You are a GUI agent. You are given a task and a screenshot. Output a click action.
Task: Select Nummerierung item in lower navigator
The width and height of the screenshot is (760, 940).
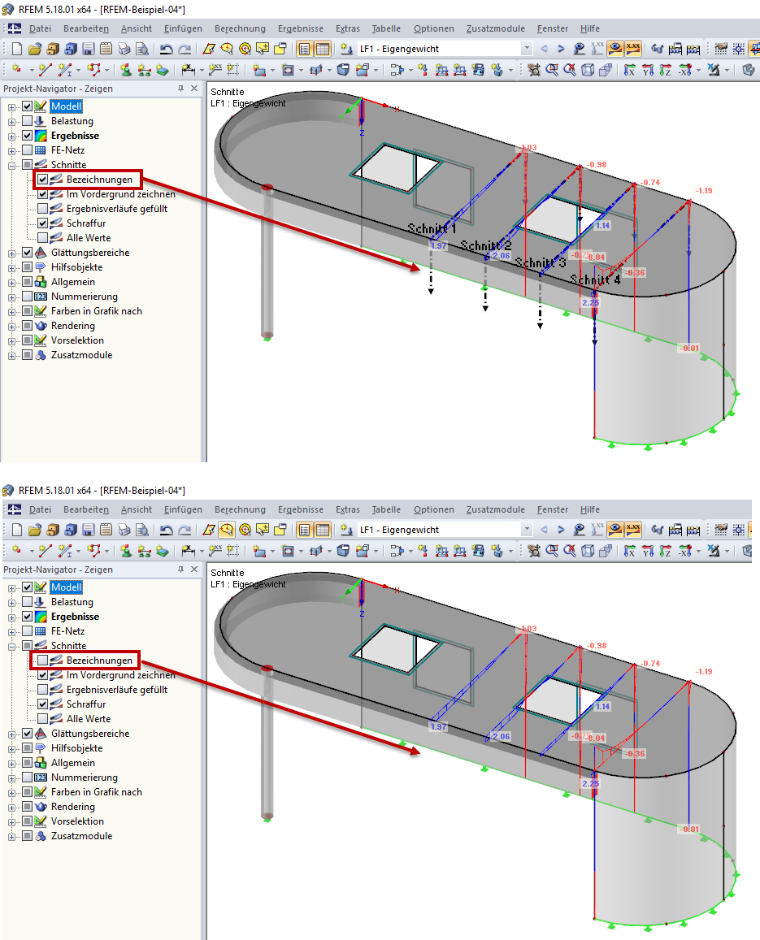point(84,777)
